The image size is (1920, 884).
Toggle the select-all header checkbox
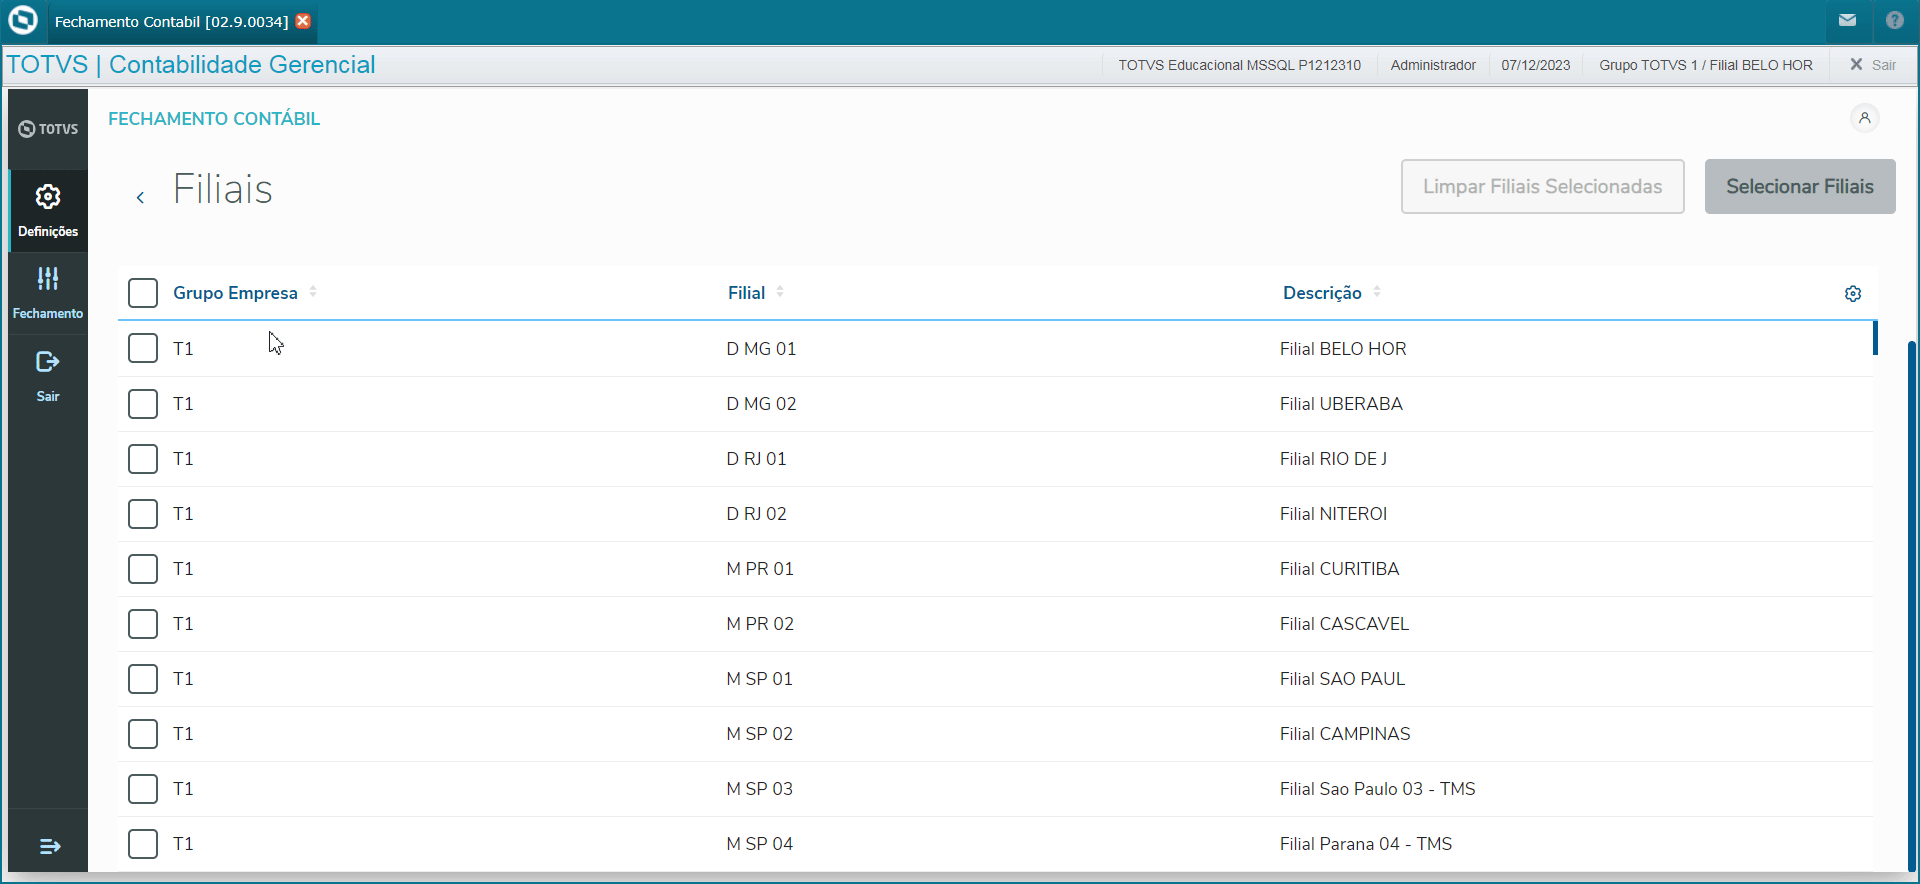pyautogui.click(x=143, y=293)
